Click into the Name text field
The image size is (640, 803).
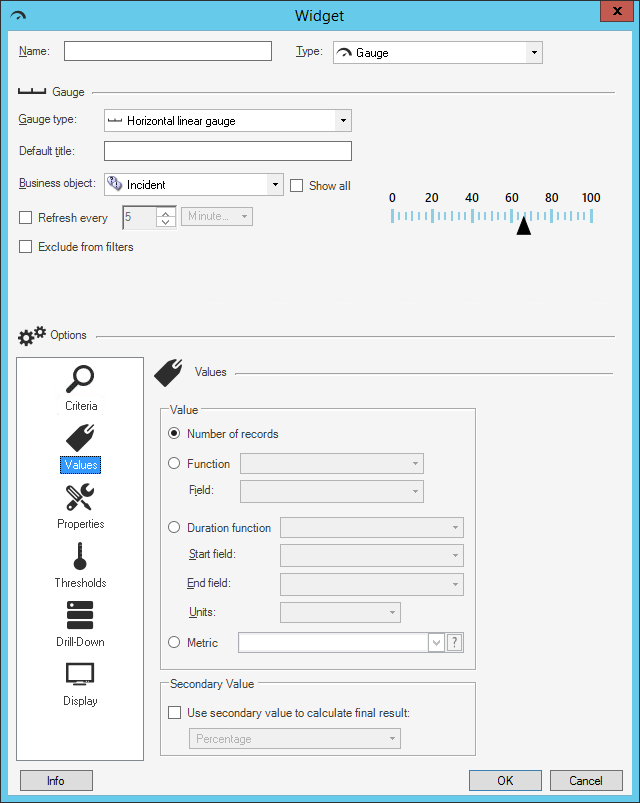(168, 51)
